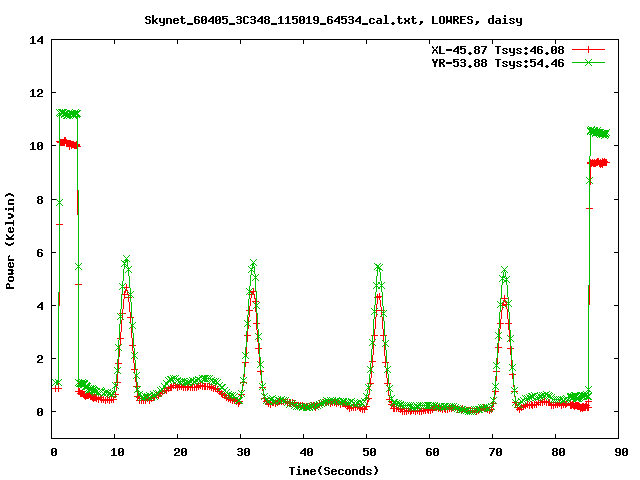Click green calibration plateau at plot start

[69, 113]
